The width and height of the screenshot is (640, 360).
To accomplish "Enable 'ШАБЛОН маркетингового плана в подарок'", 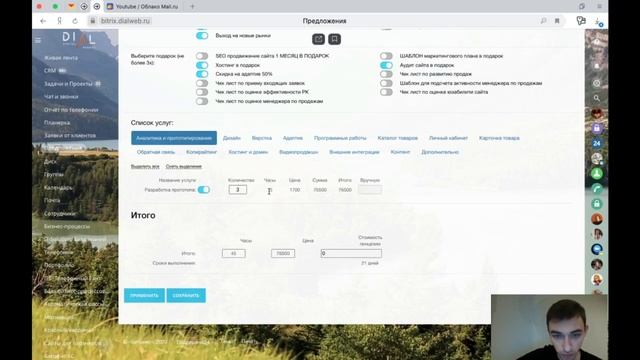I will 386,56.
